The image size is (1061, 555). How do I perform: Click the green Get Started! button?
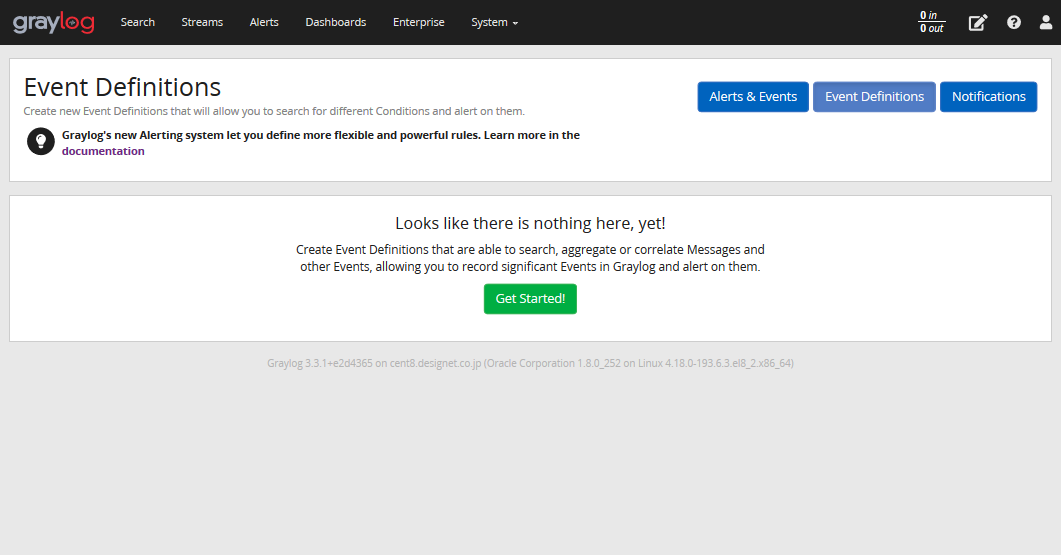click(530, 298)
